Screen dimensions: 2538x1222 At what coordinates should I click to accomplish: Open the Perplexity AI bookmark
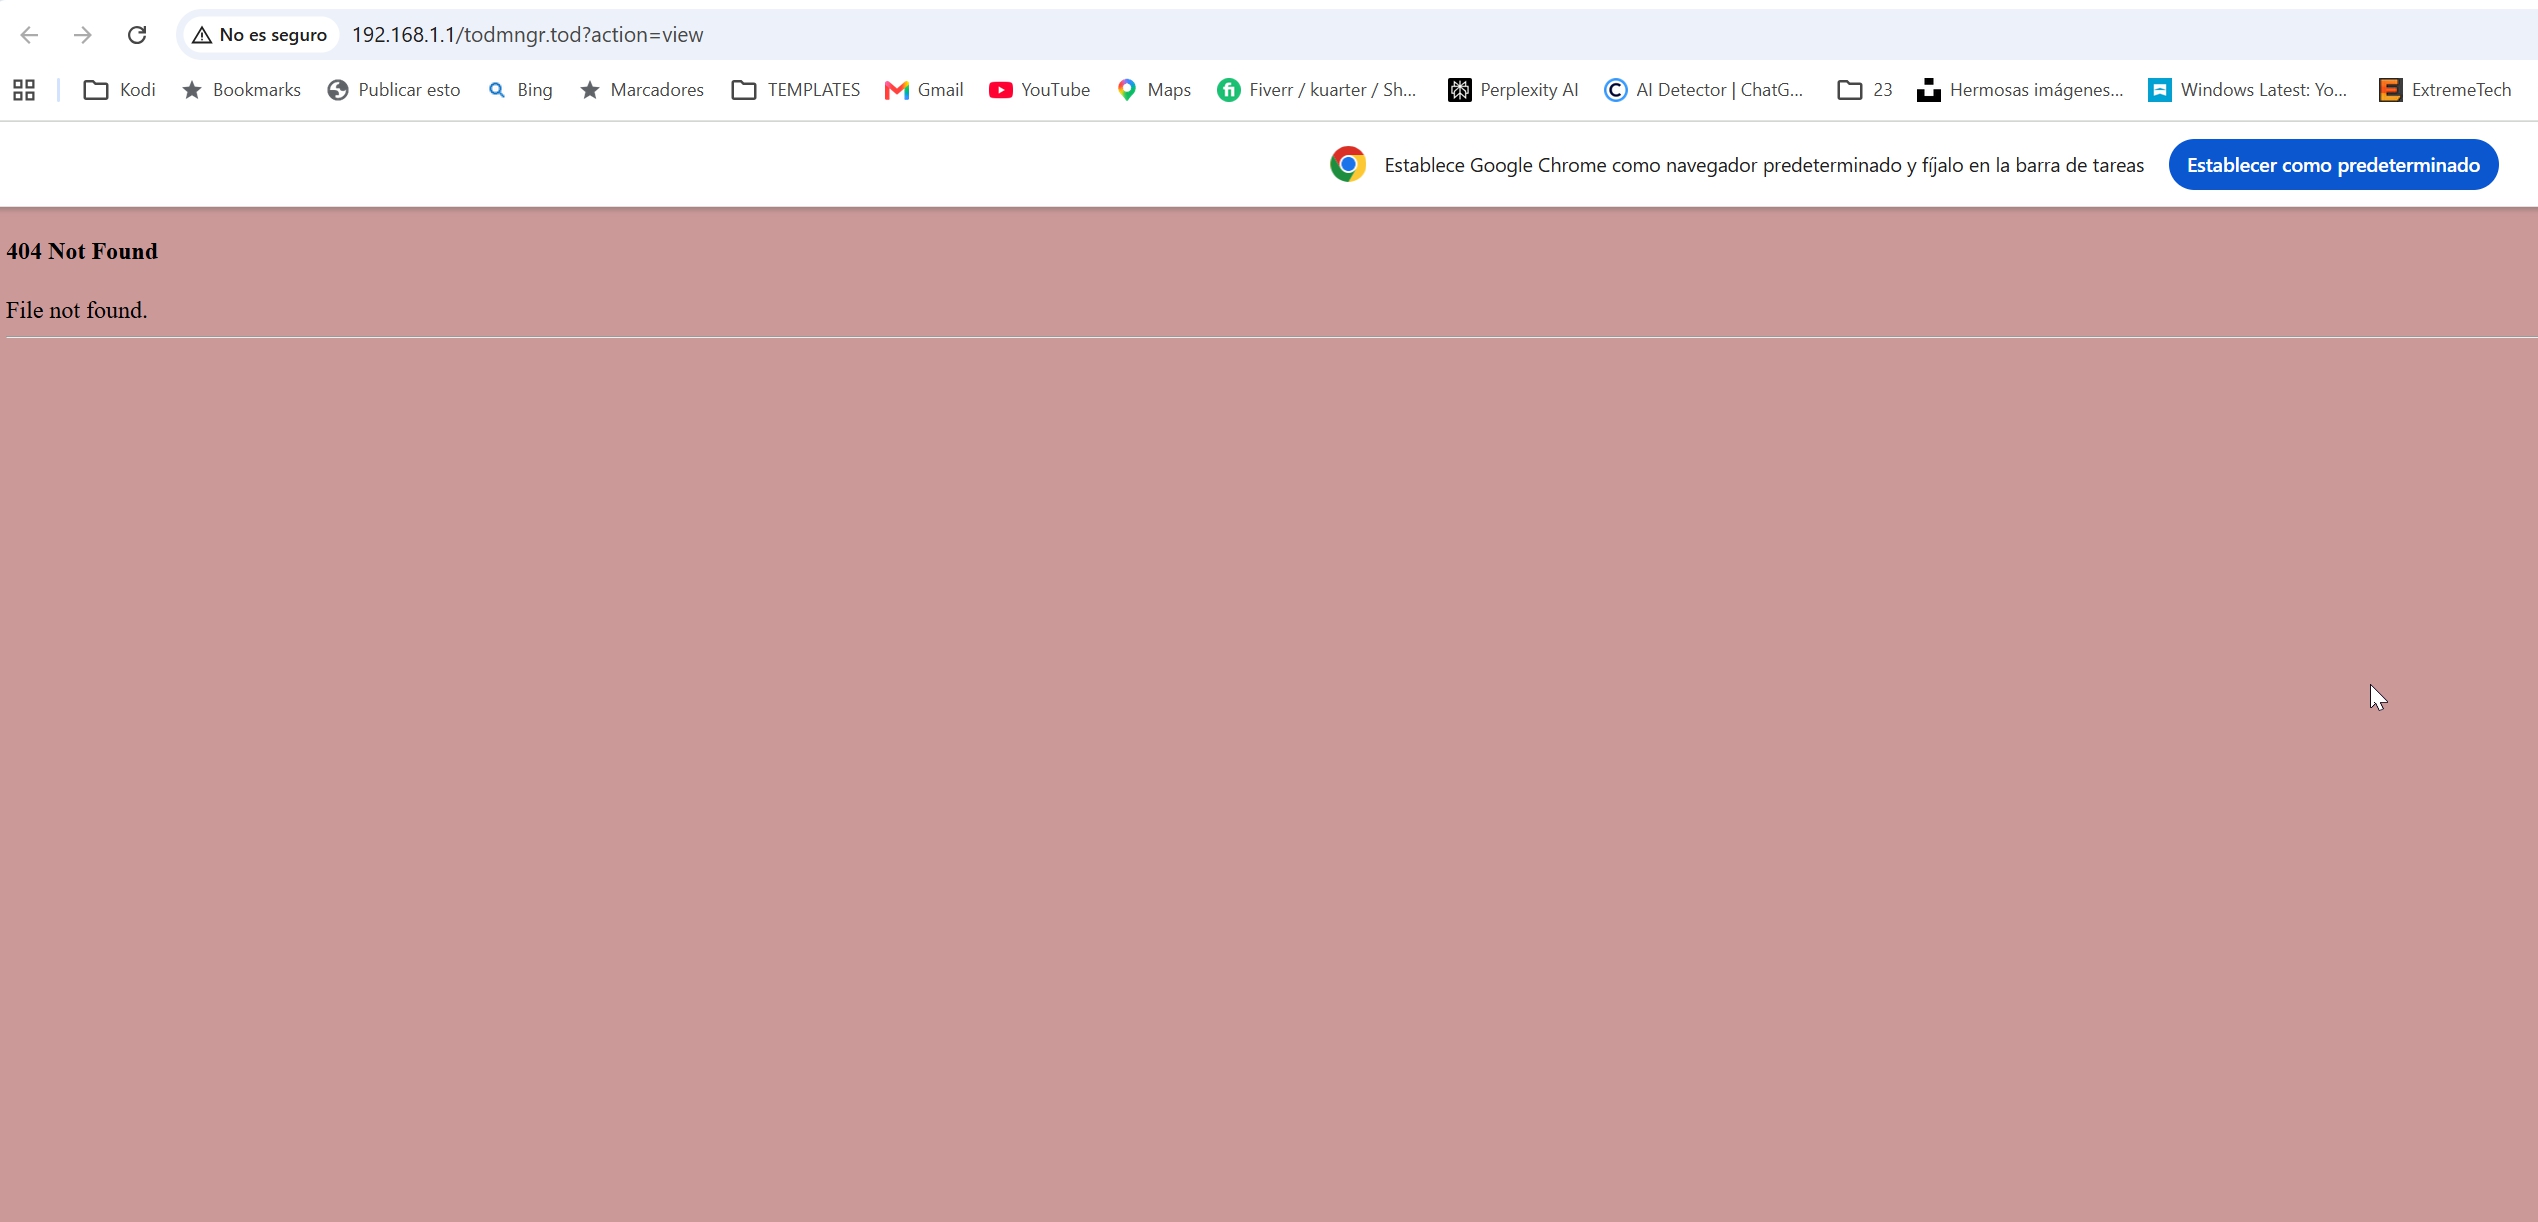pos(1513,90)
